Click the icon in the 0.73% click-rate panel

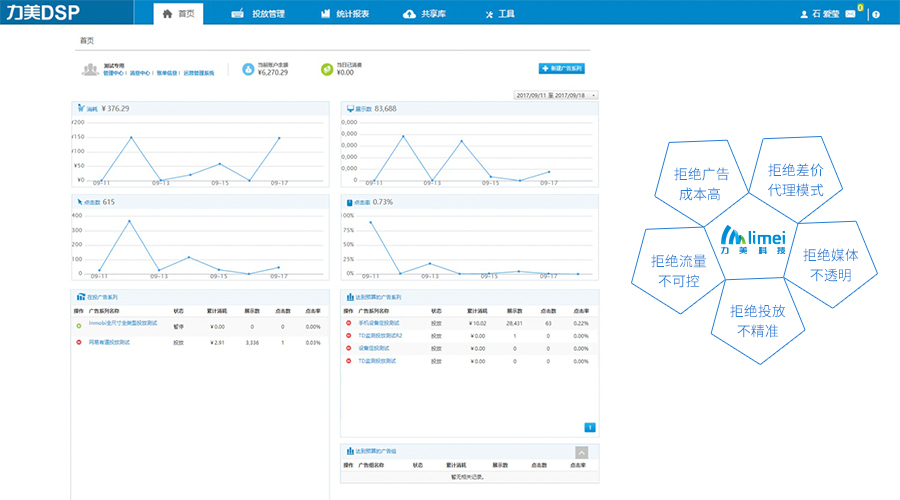(350, 203)
